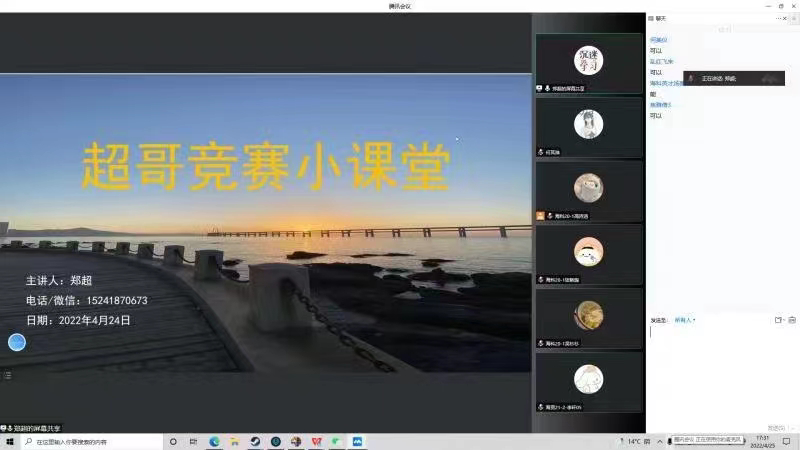The image size is (800, 450).
Task: Open chat panel more options (three dots)
Action: (779, 18)
